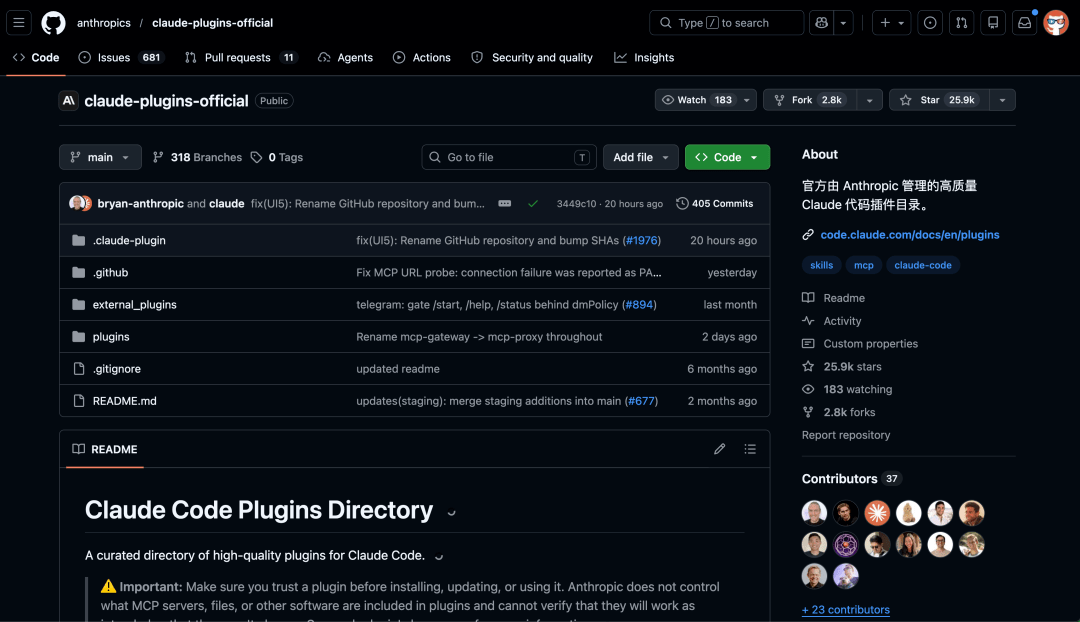Star the repository
This screenshot has width=1080, height=622.
tap(939, 100)
